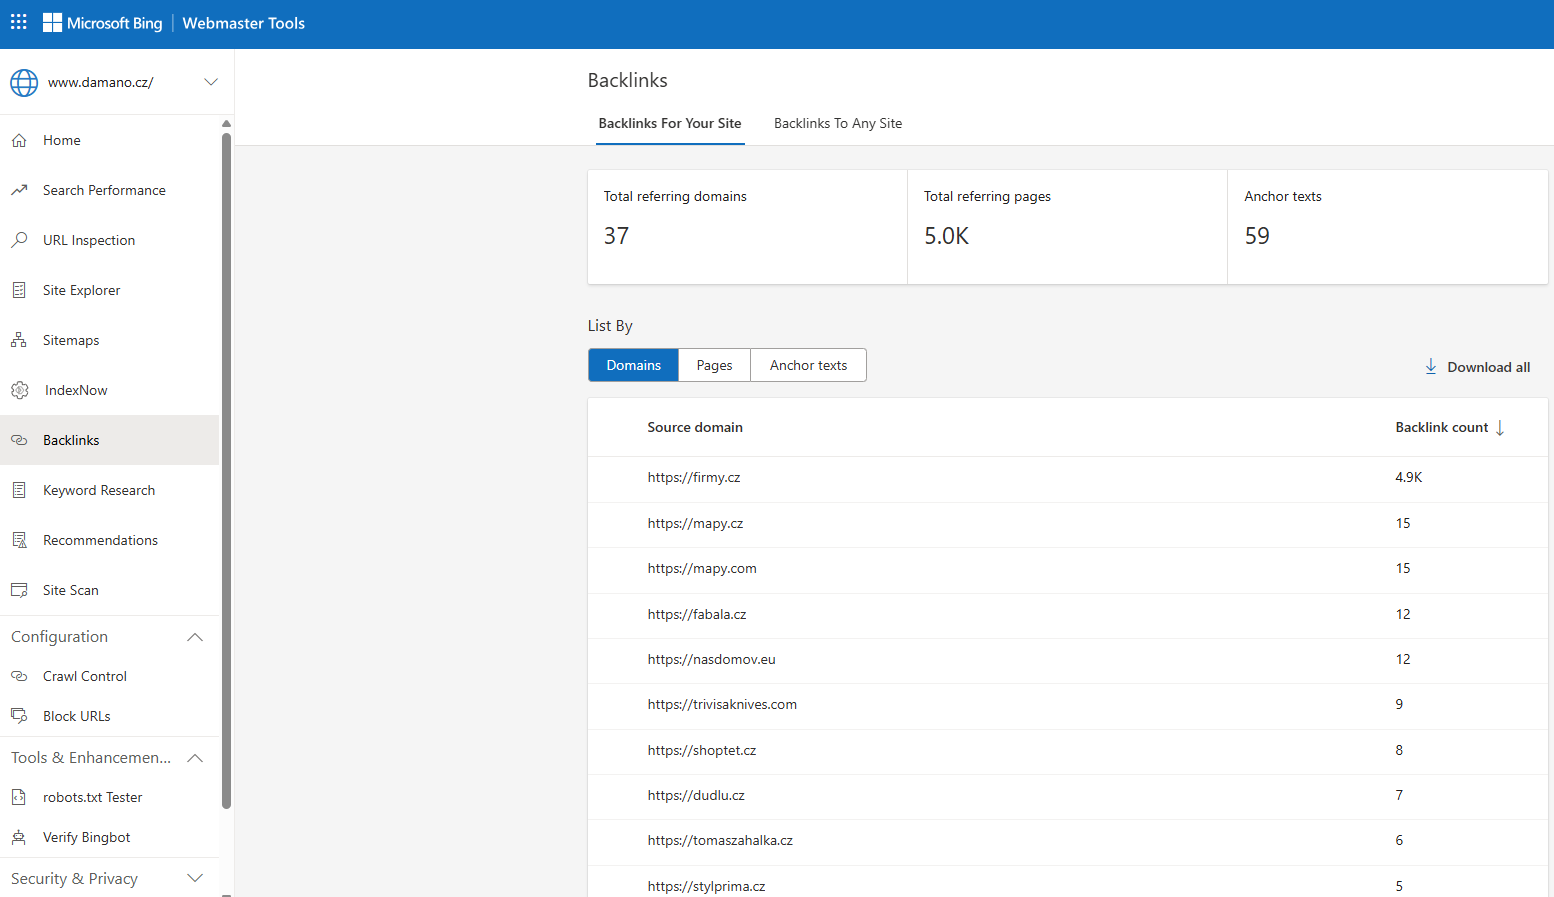Toggle List By back to Domains
This screenshot has width=1554, height=897.
click(633, 365)
